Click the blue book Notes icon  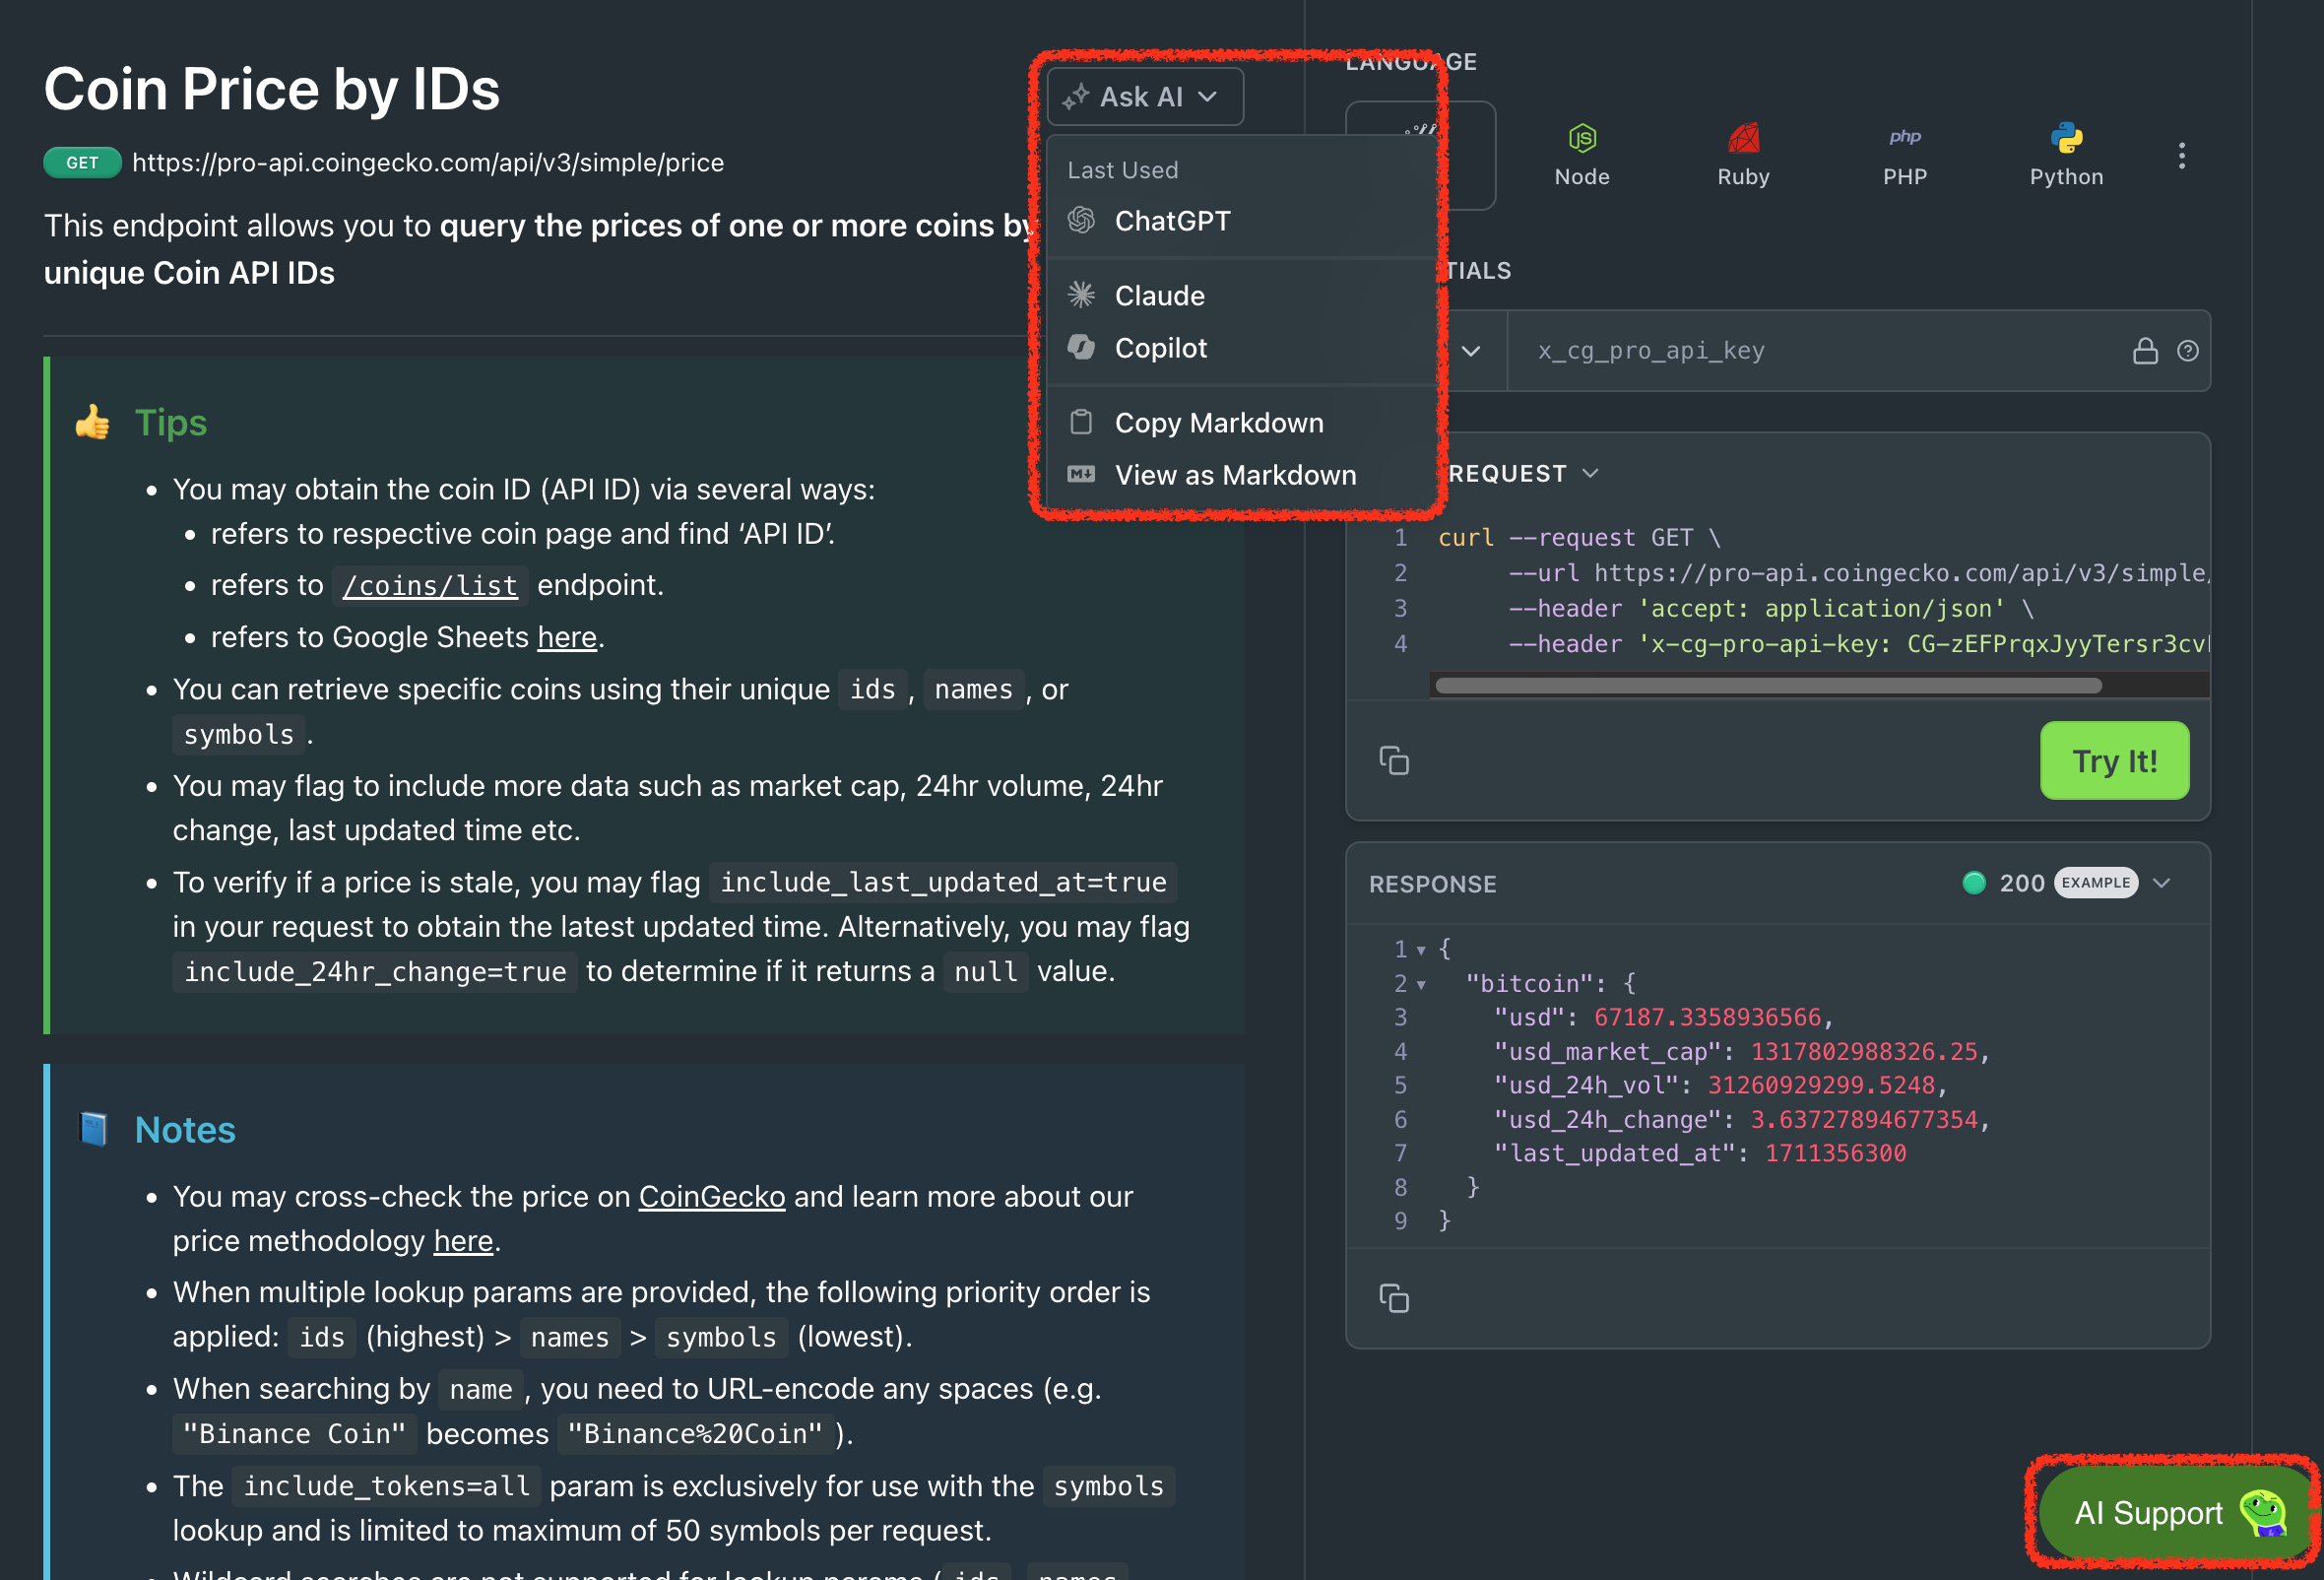(x=93, y=1129)
